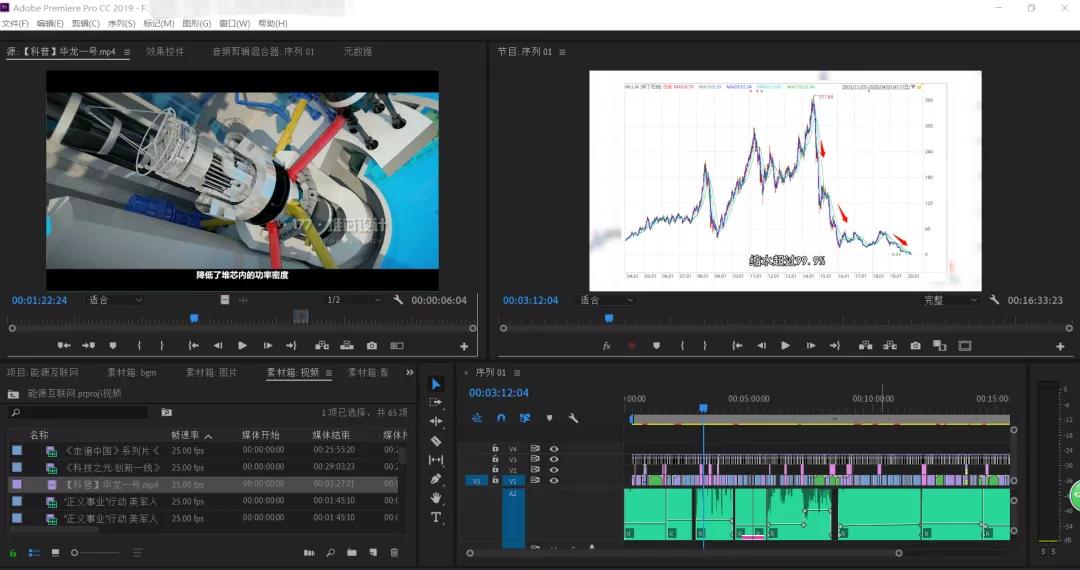The image size is (1080, 570).
Task: Toggle comparison view in Source monitor
Action: 397,346
